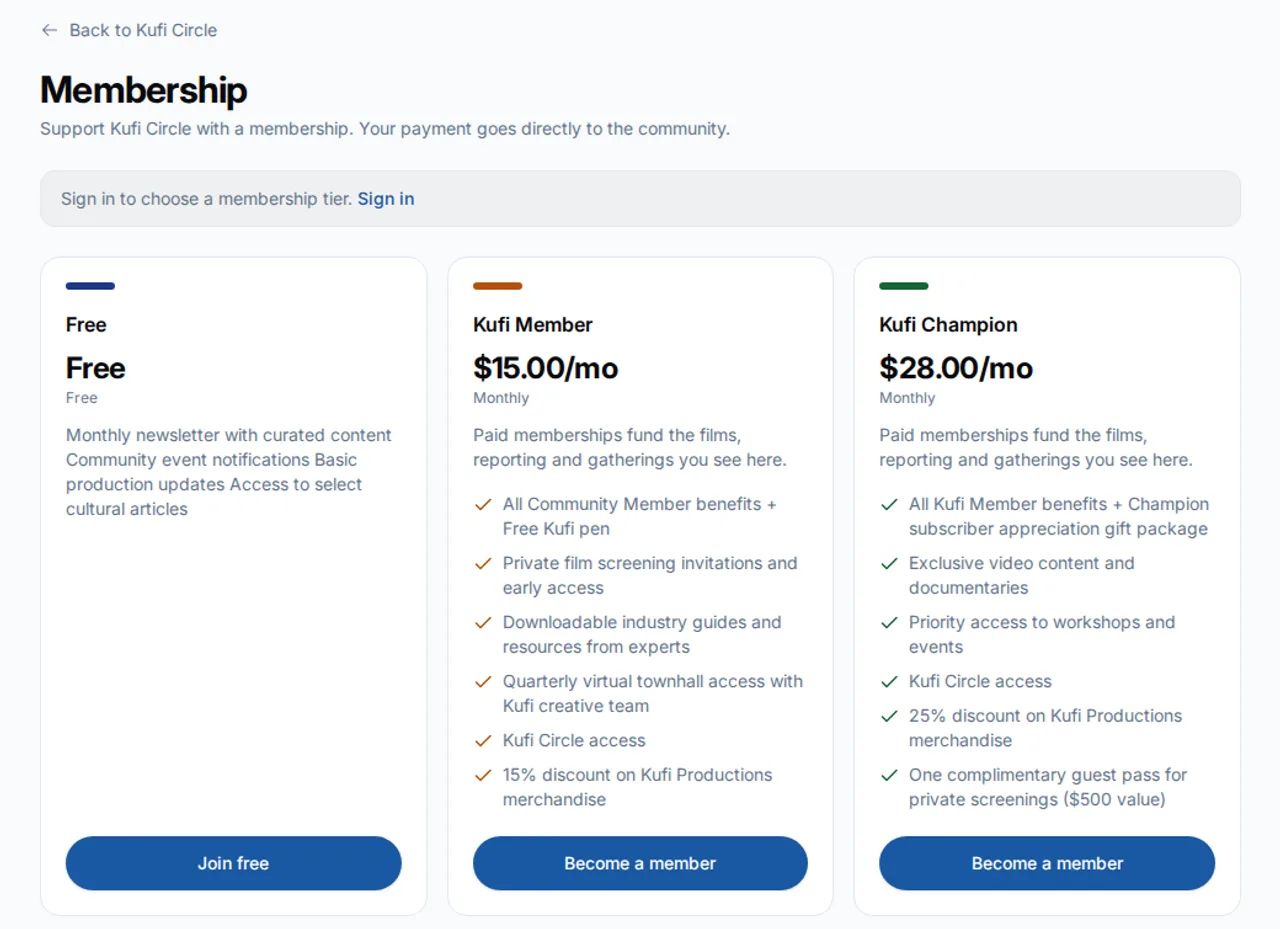
Task: Click checkmark beside complimentary guest pass benefit
Action: pos(889,775)
